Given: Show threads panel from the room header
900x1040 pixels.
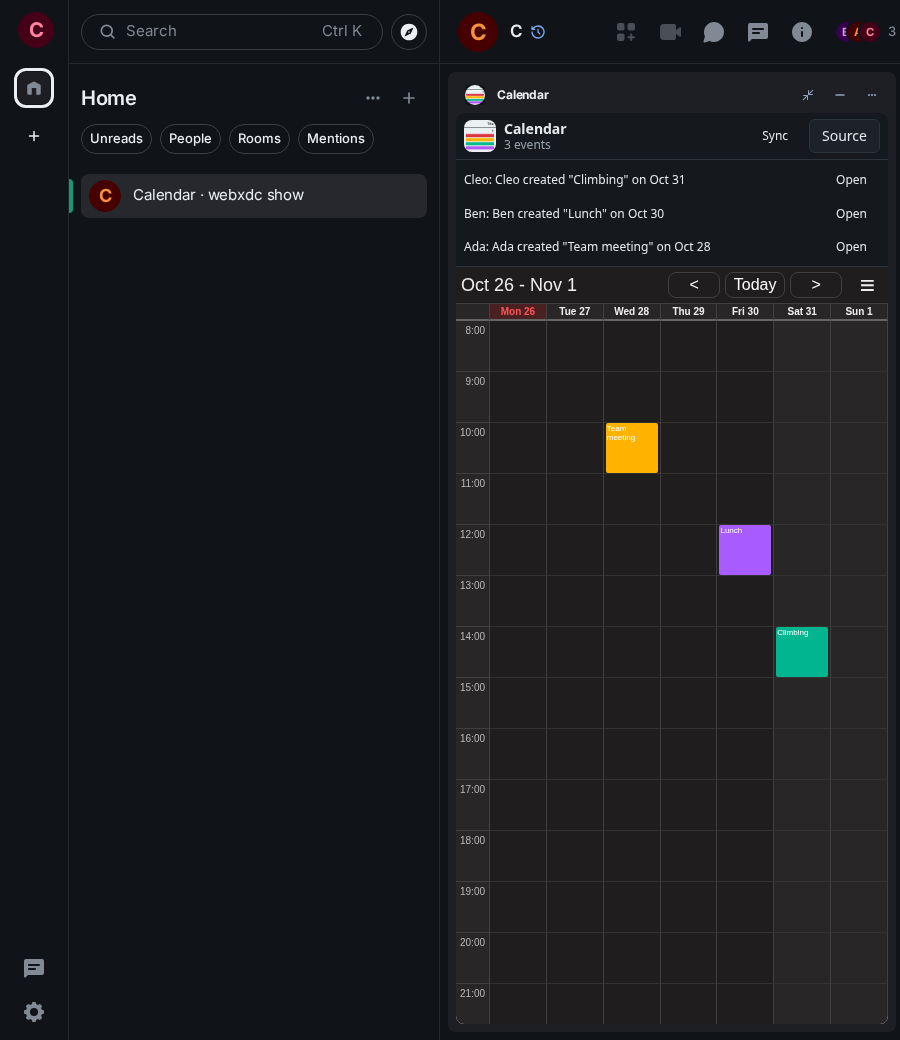Looking at the screenshot, I should 757,32.
